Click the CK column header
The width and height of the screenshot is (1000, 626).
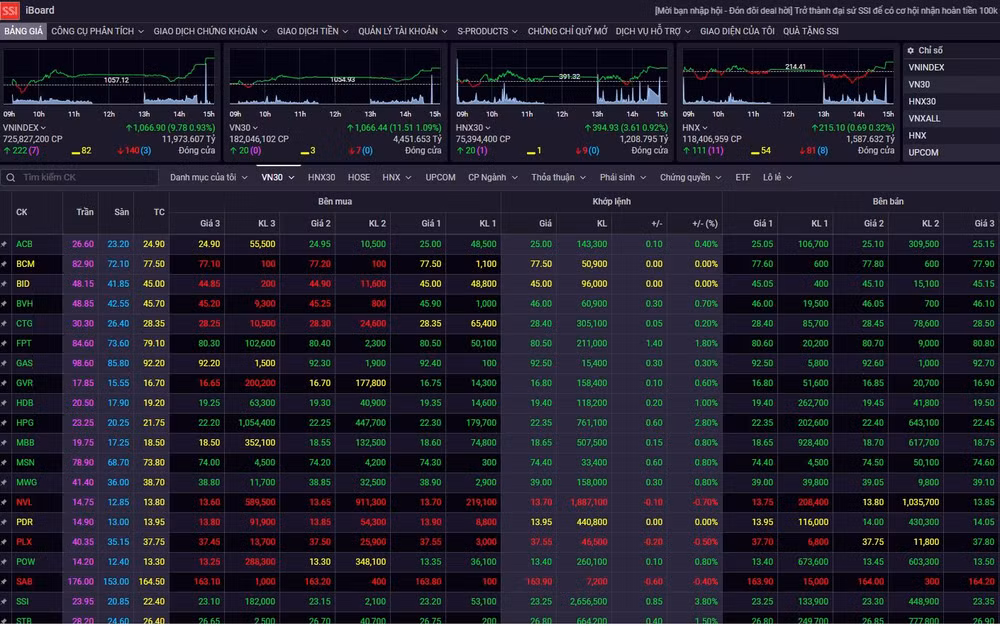[22, 212]
